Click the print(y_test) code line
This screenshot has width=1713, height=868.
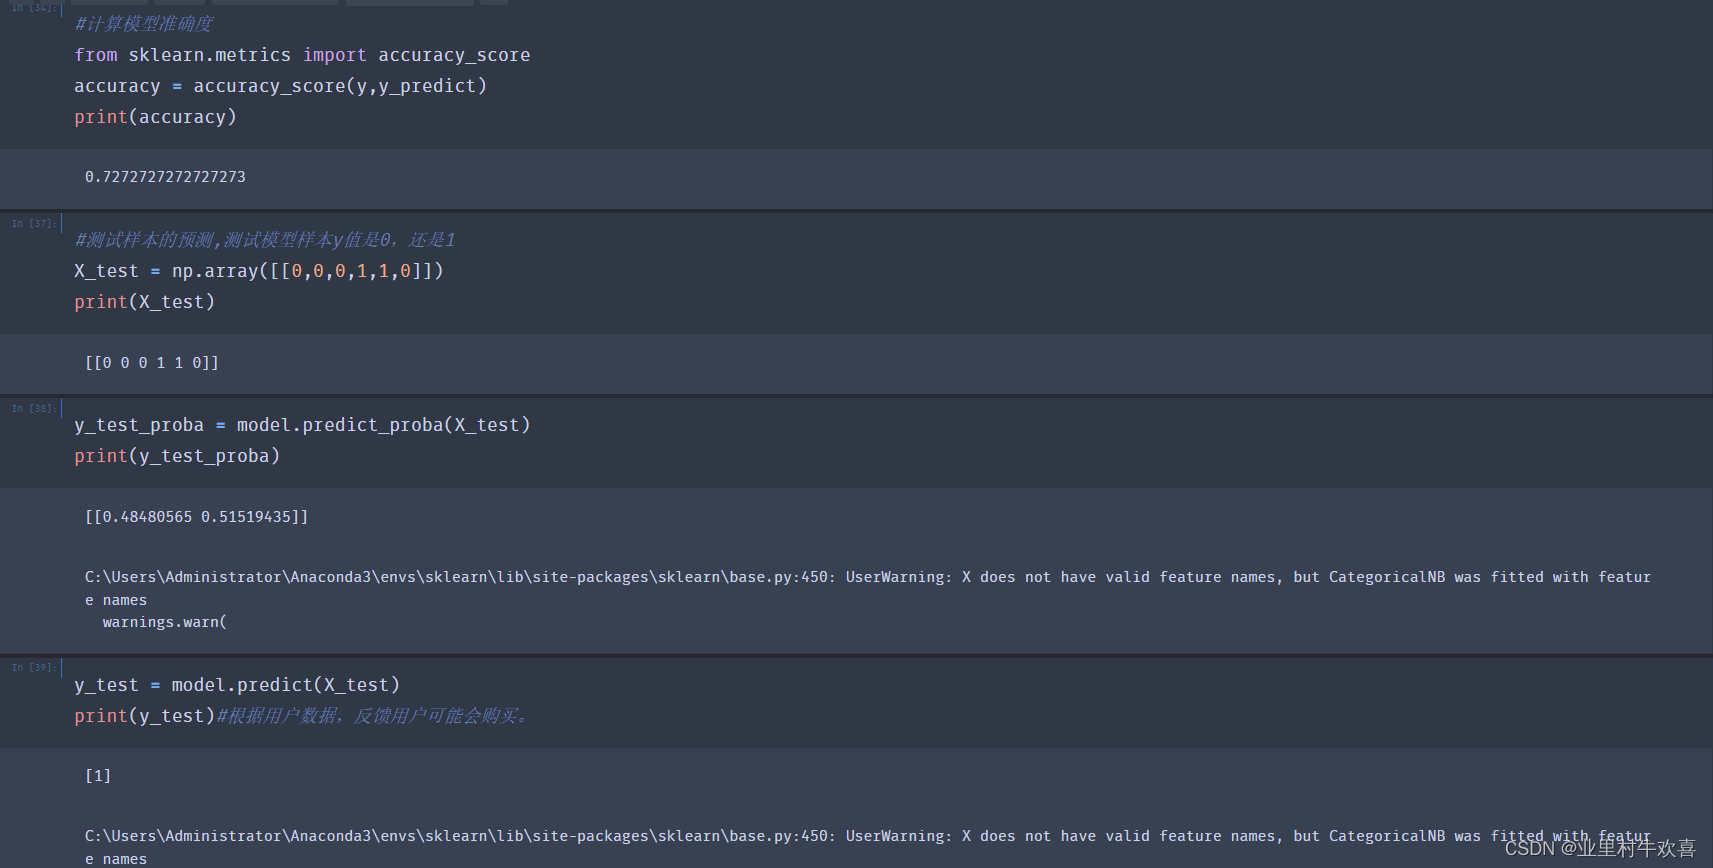[x=144, y=716]
